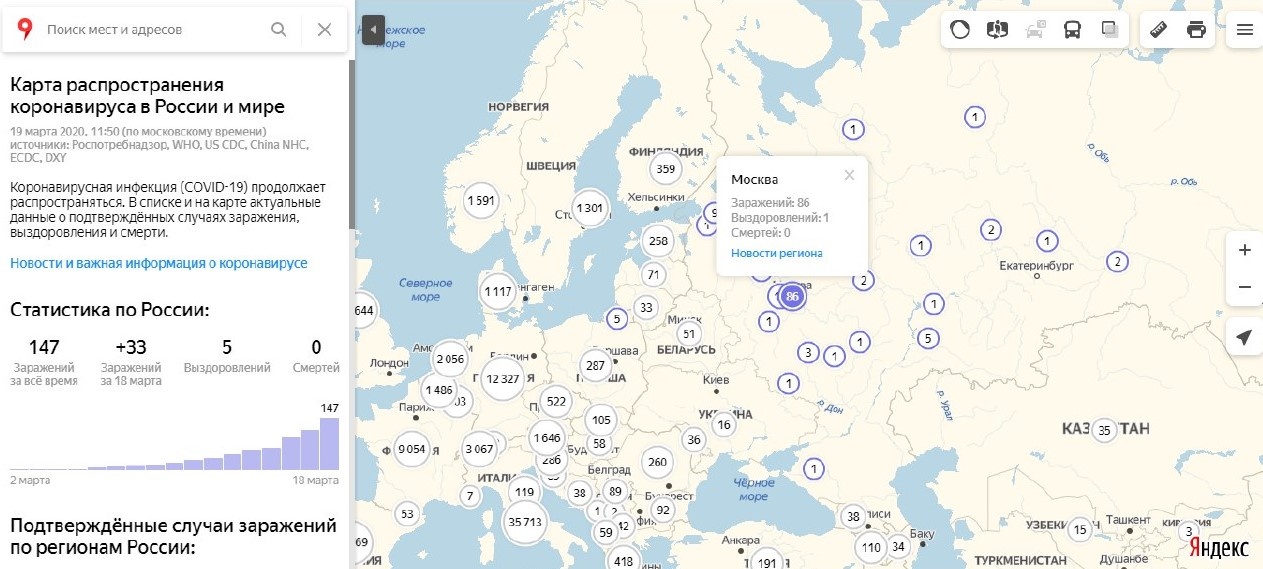Image resolution: width=1263 pixels, height=569 pixels.
Task: Click the Ukraine marker showing 16
Action: coord(724,425)
